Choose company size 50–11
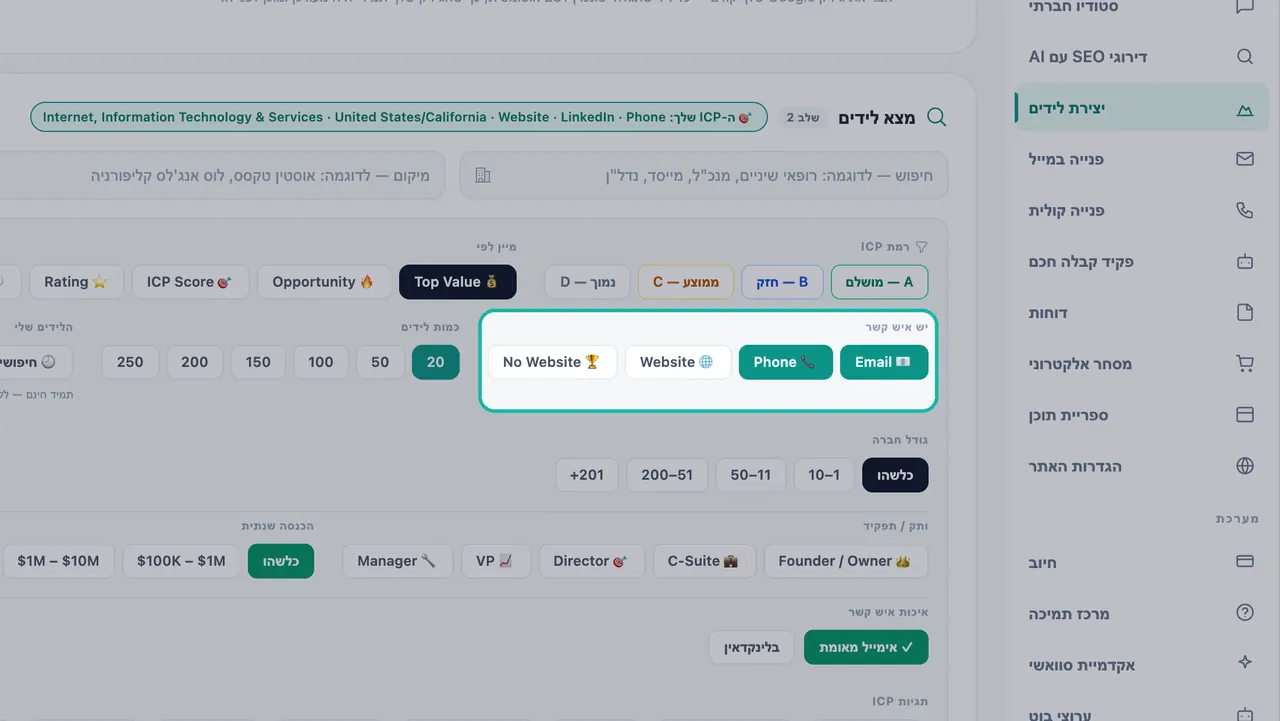 (x=751, y=475)
